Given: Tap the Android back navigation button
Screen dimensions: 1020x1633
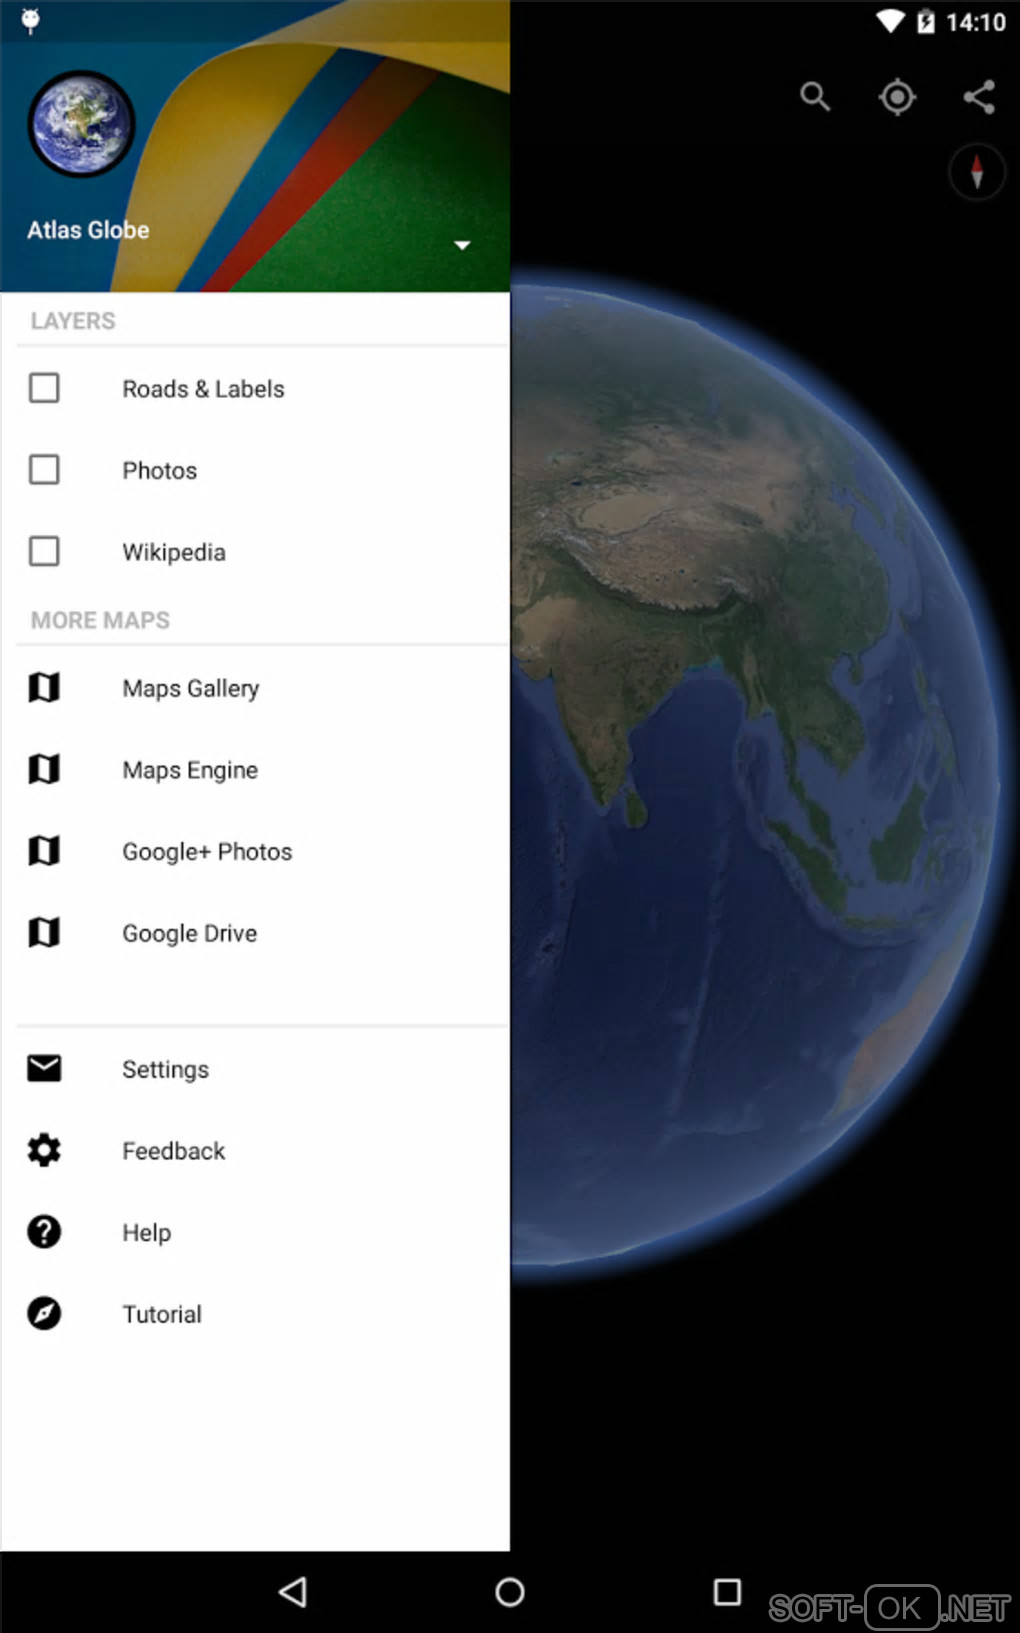Looking at the screenshot, I should 293,1591.
